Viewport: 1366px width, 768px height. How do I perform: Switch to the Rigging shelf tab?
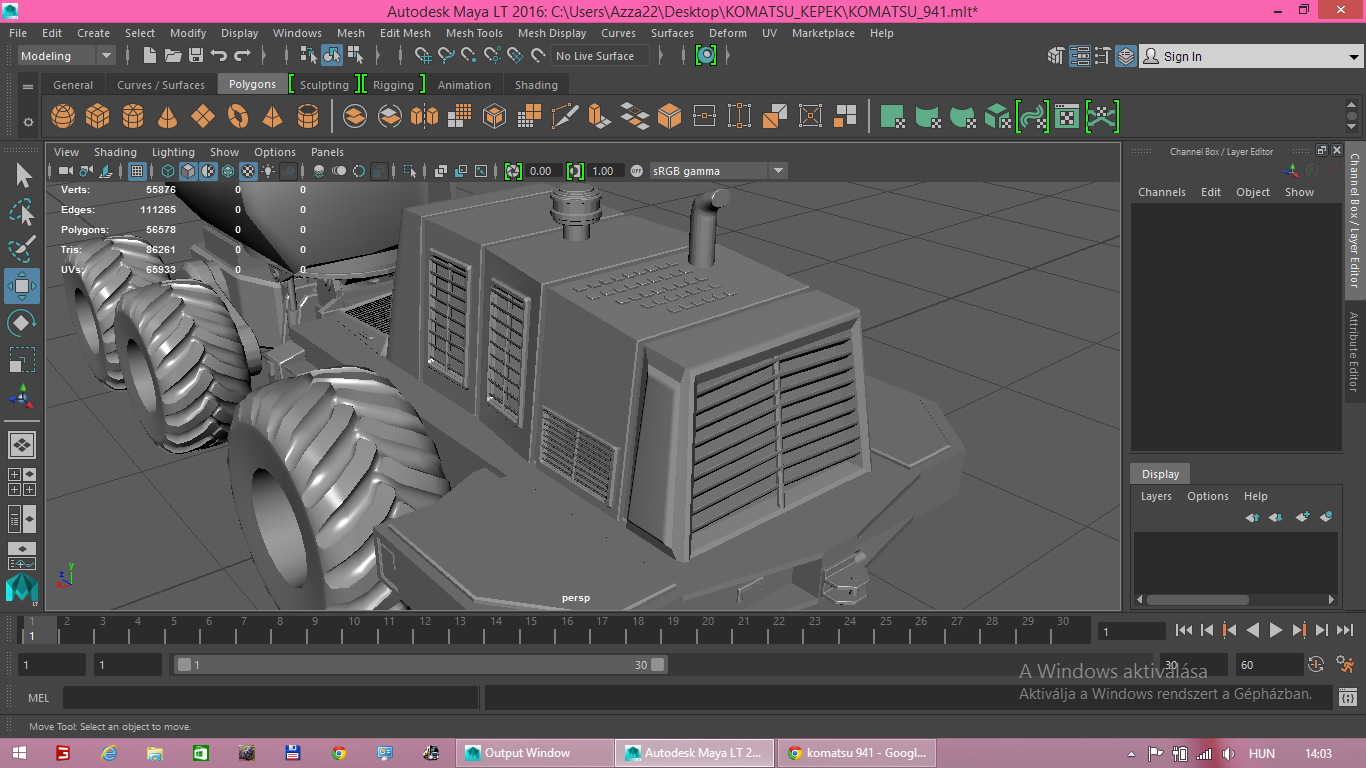coord(393,85)
